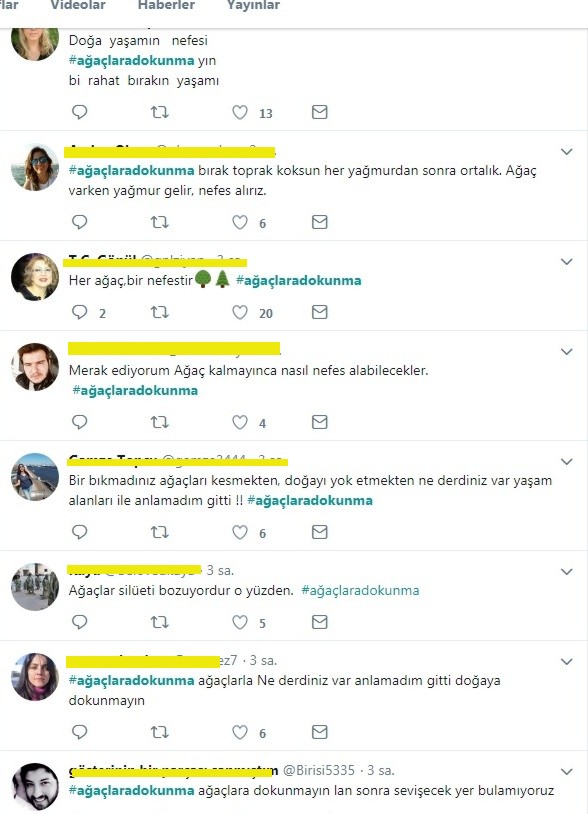Open chevron menu on "Ağaçlar silüeti" tweet
588x814 pixels.
click(567, 572)
